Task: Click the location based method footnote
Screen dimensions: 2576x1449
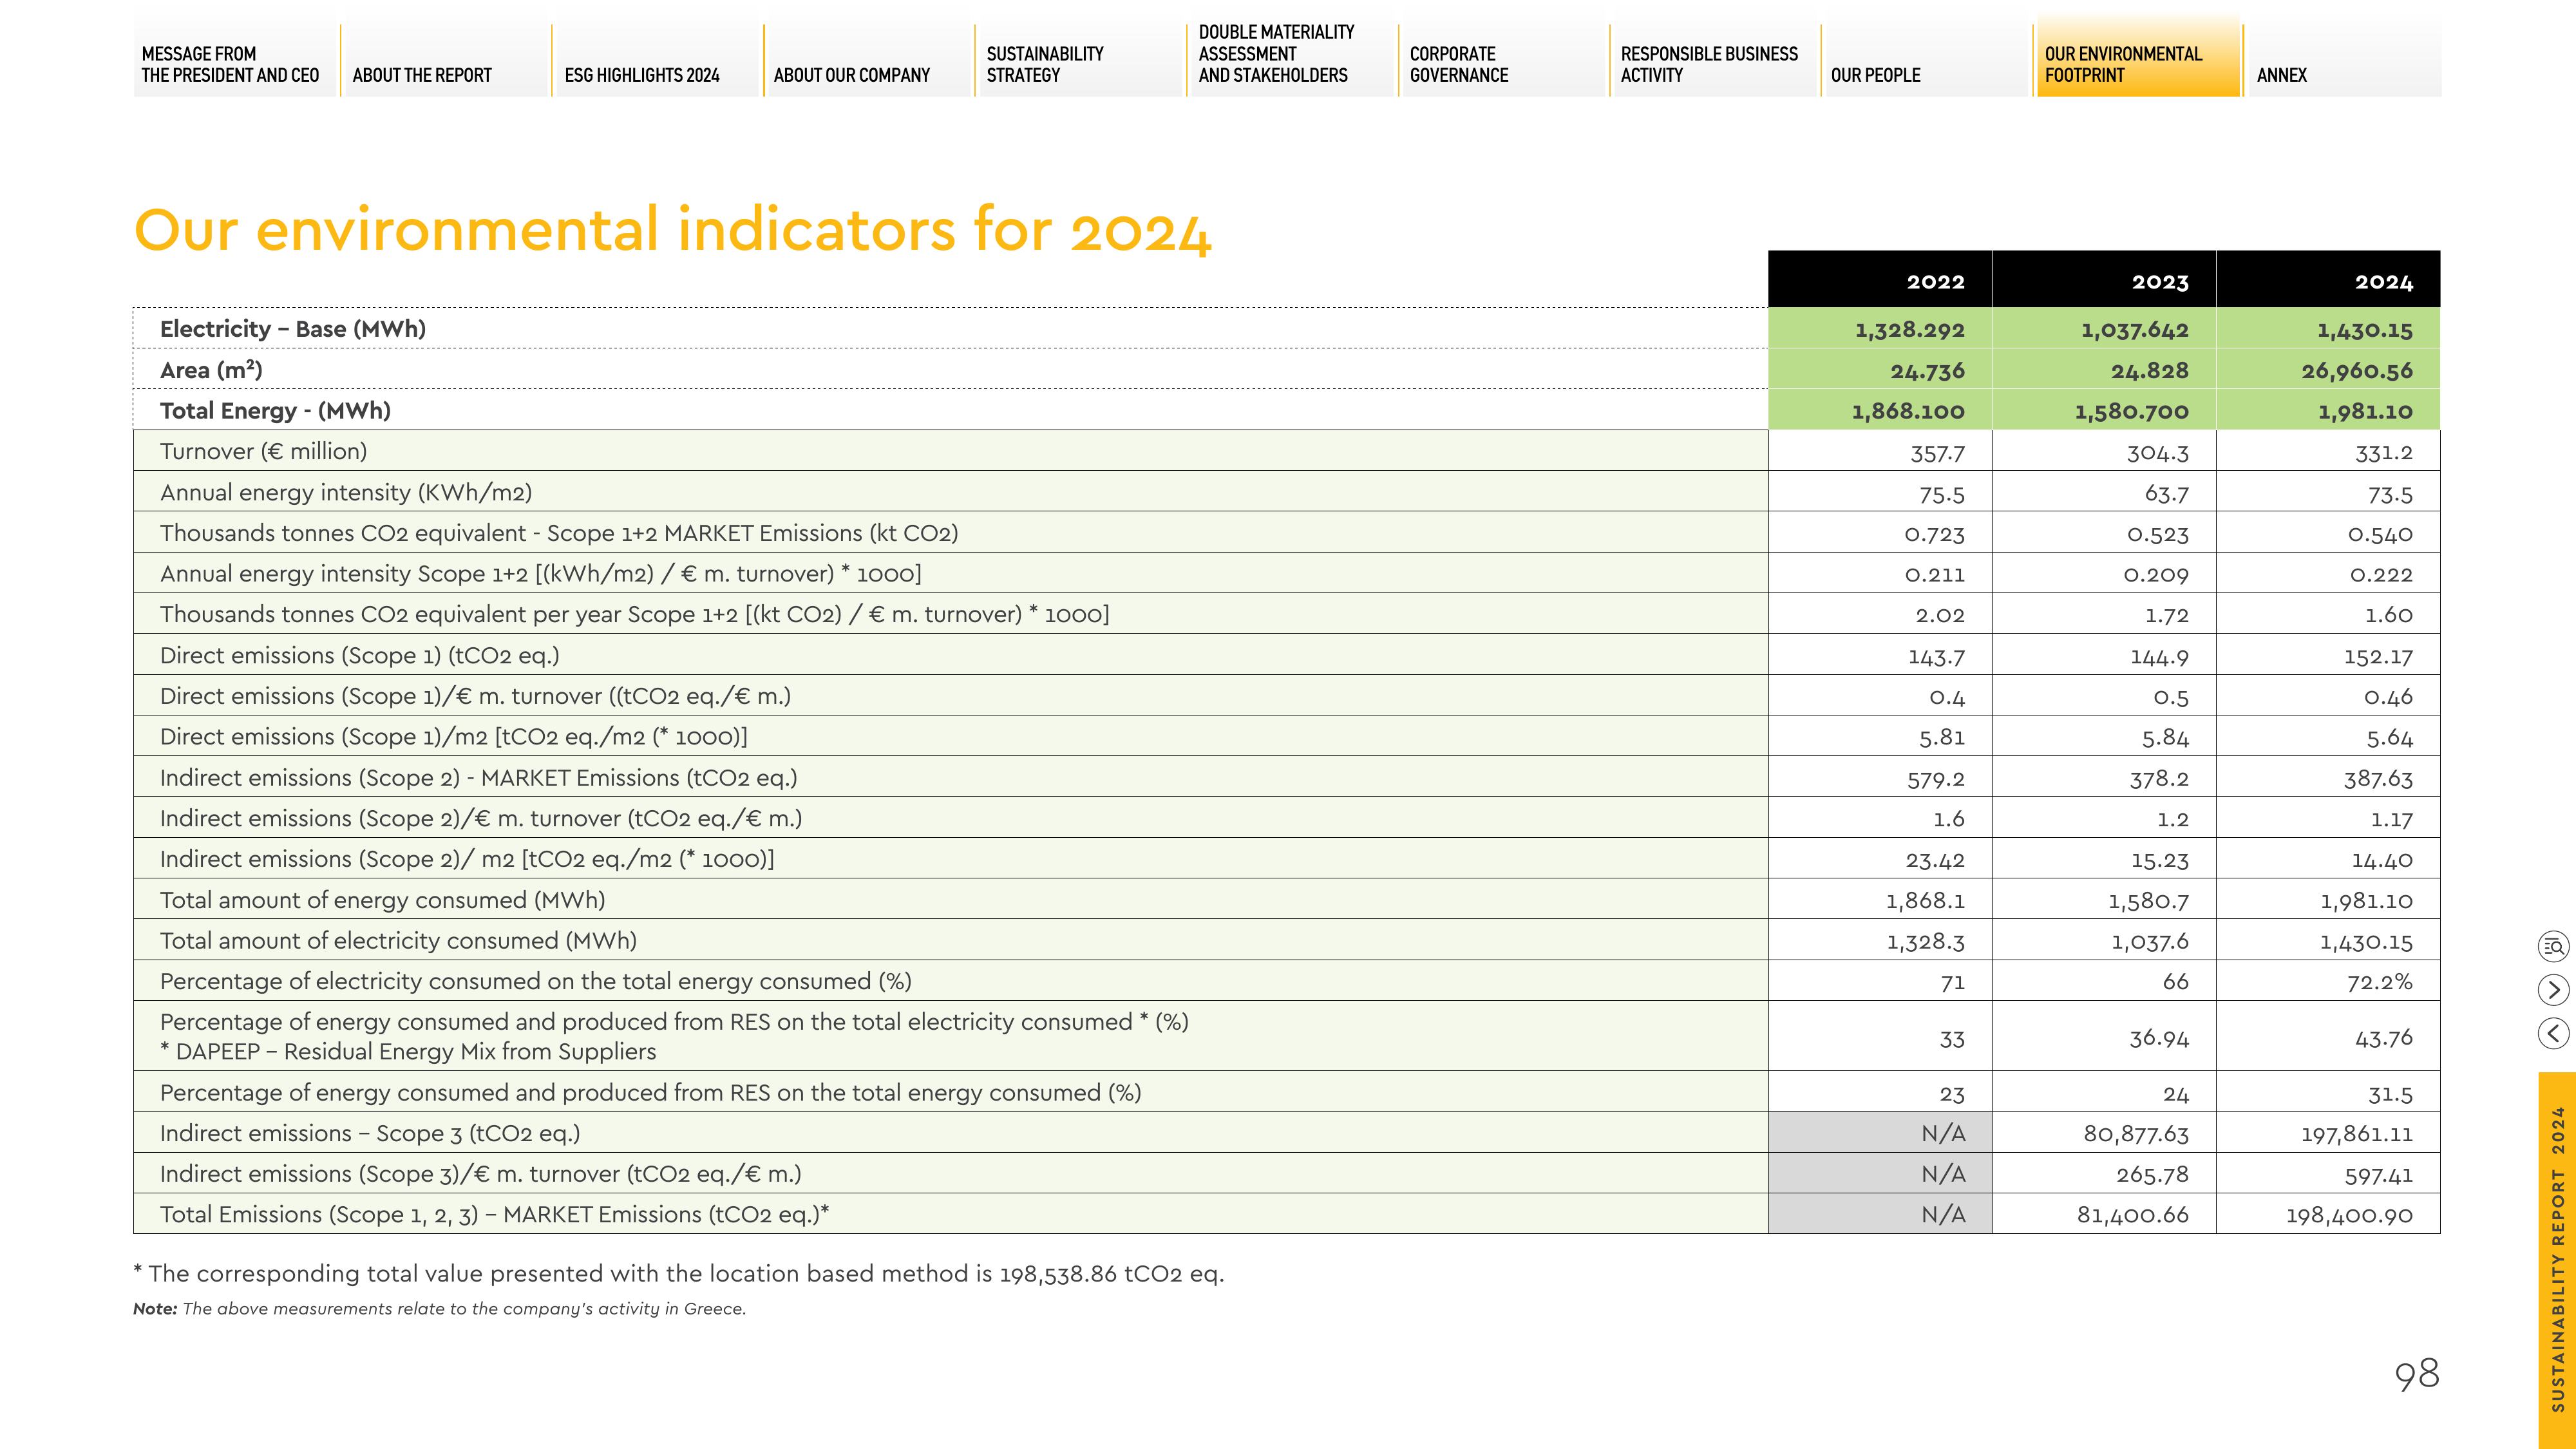Action: 679,1274
